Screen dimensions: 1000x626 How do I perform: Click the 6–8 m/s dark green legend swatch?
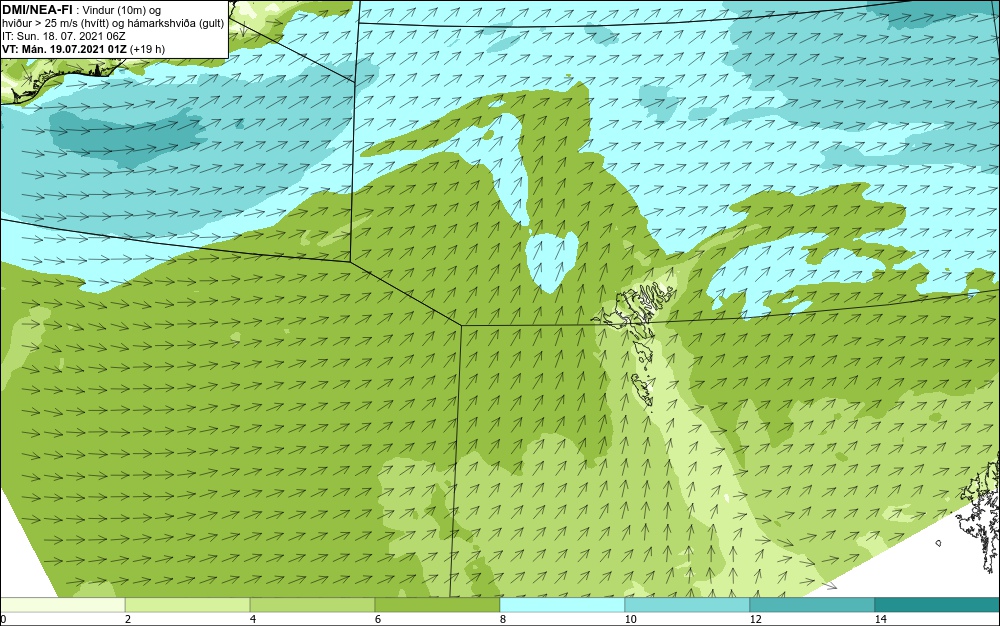click(438, 604)
